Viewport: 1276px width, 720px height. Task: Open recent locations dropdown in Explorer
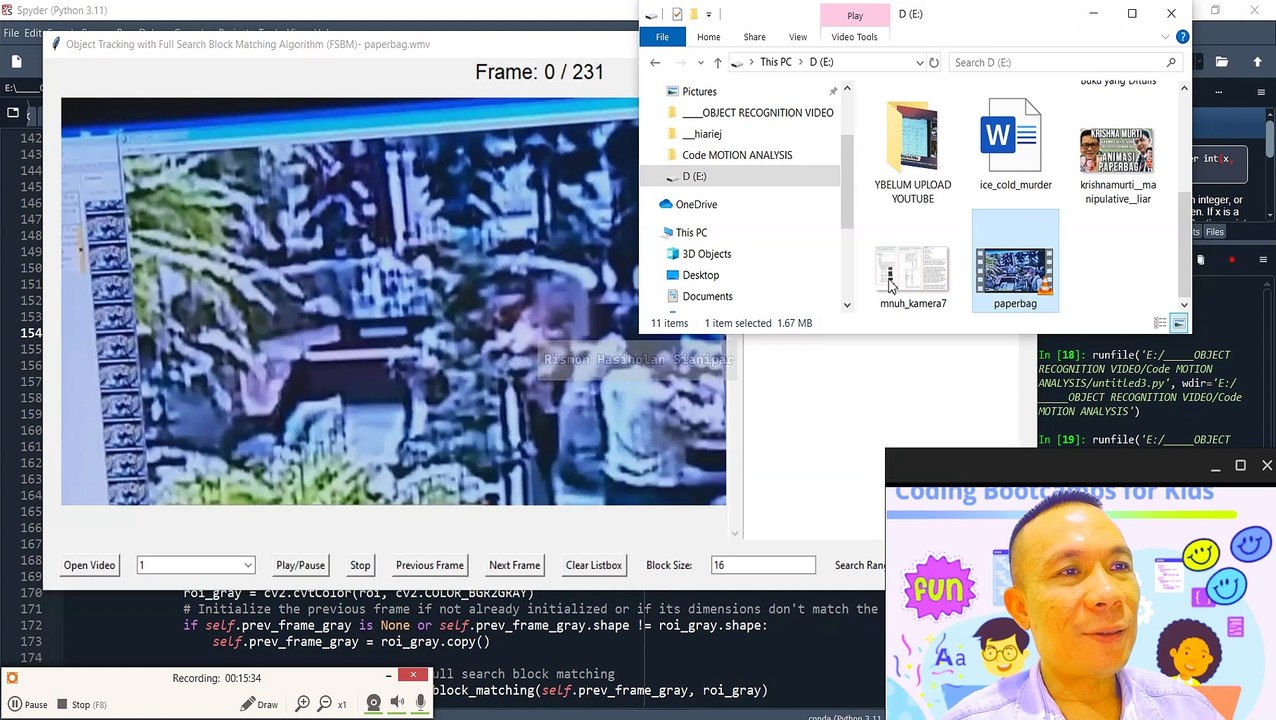tap(700, 62)
